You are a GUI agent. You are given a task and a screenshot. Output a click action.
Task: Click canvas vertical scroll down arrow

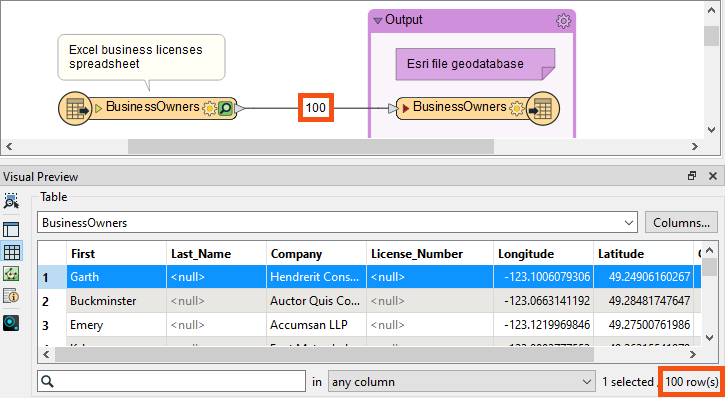(x=712, y=130)
